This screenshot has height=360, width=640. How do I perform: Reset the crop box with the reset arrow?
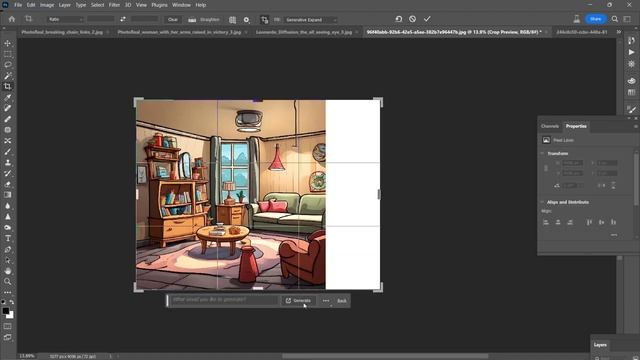point(399,19)
